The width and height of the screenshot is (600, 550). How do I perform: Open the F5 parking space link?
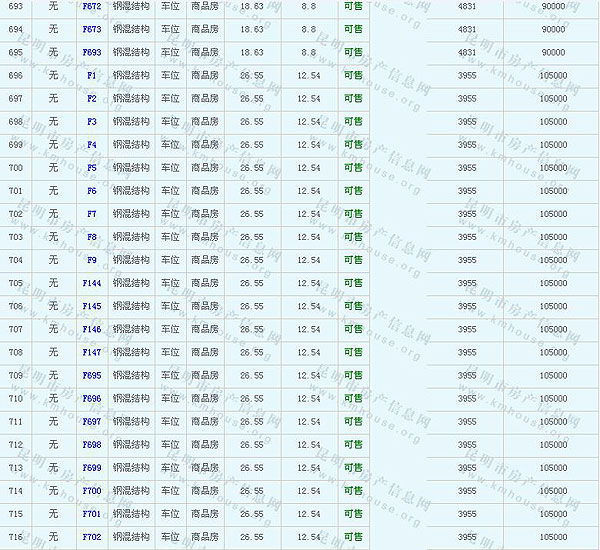tap(91, 167)
